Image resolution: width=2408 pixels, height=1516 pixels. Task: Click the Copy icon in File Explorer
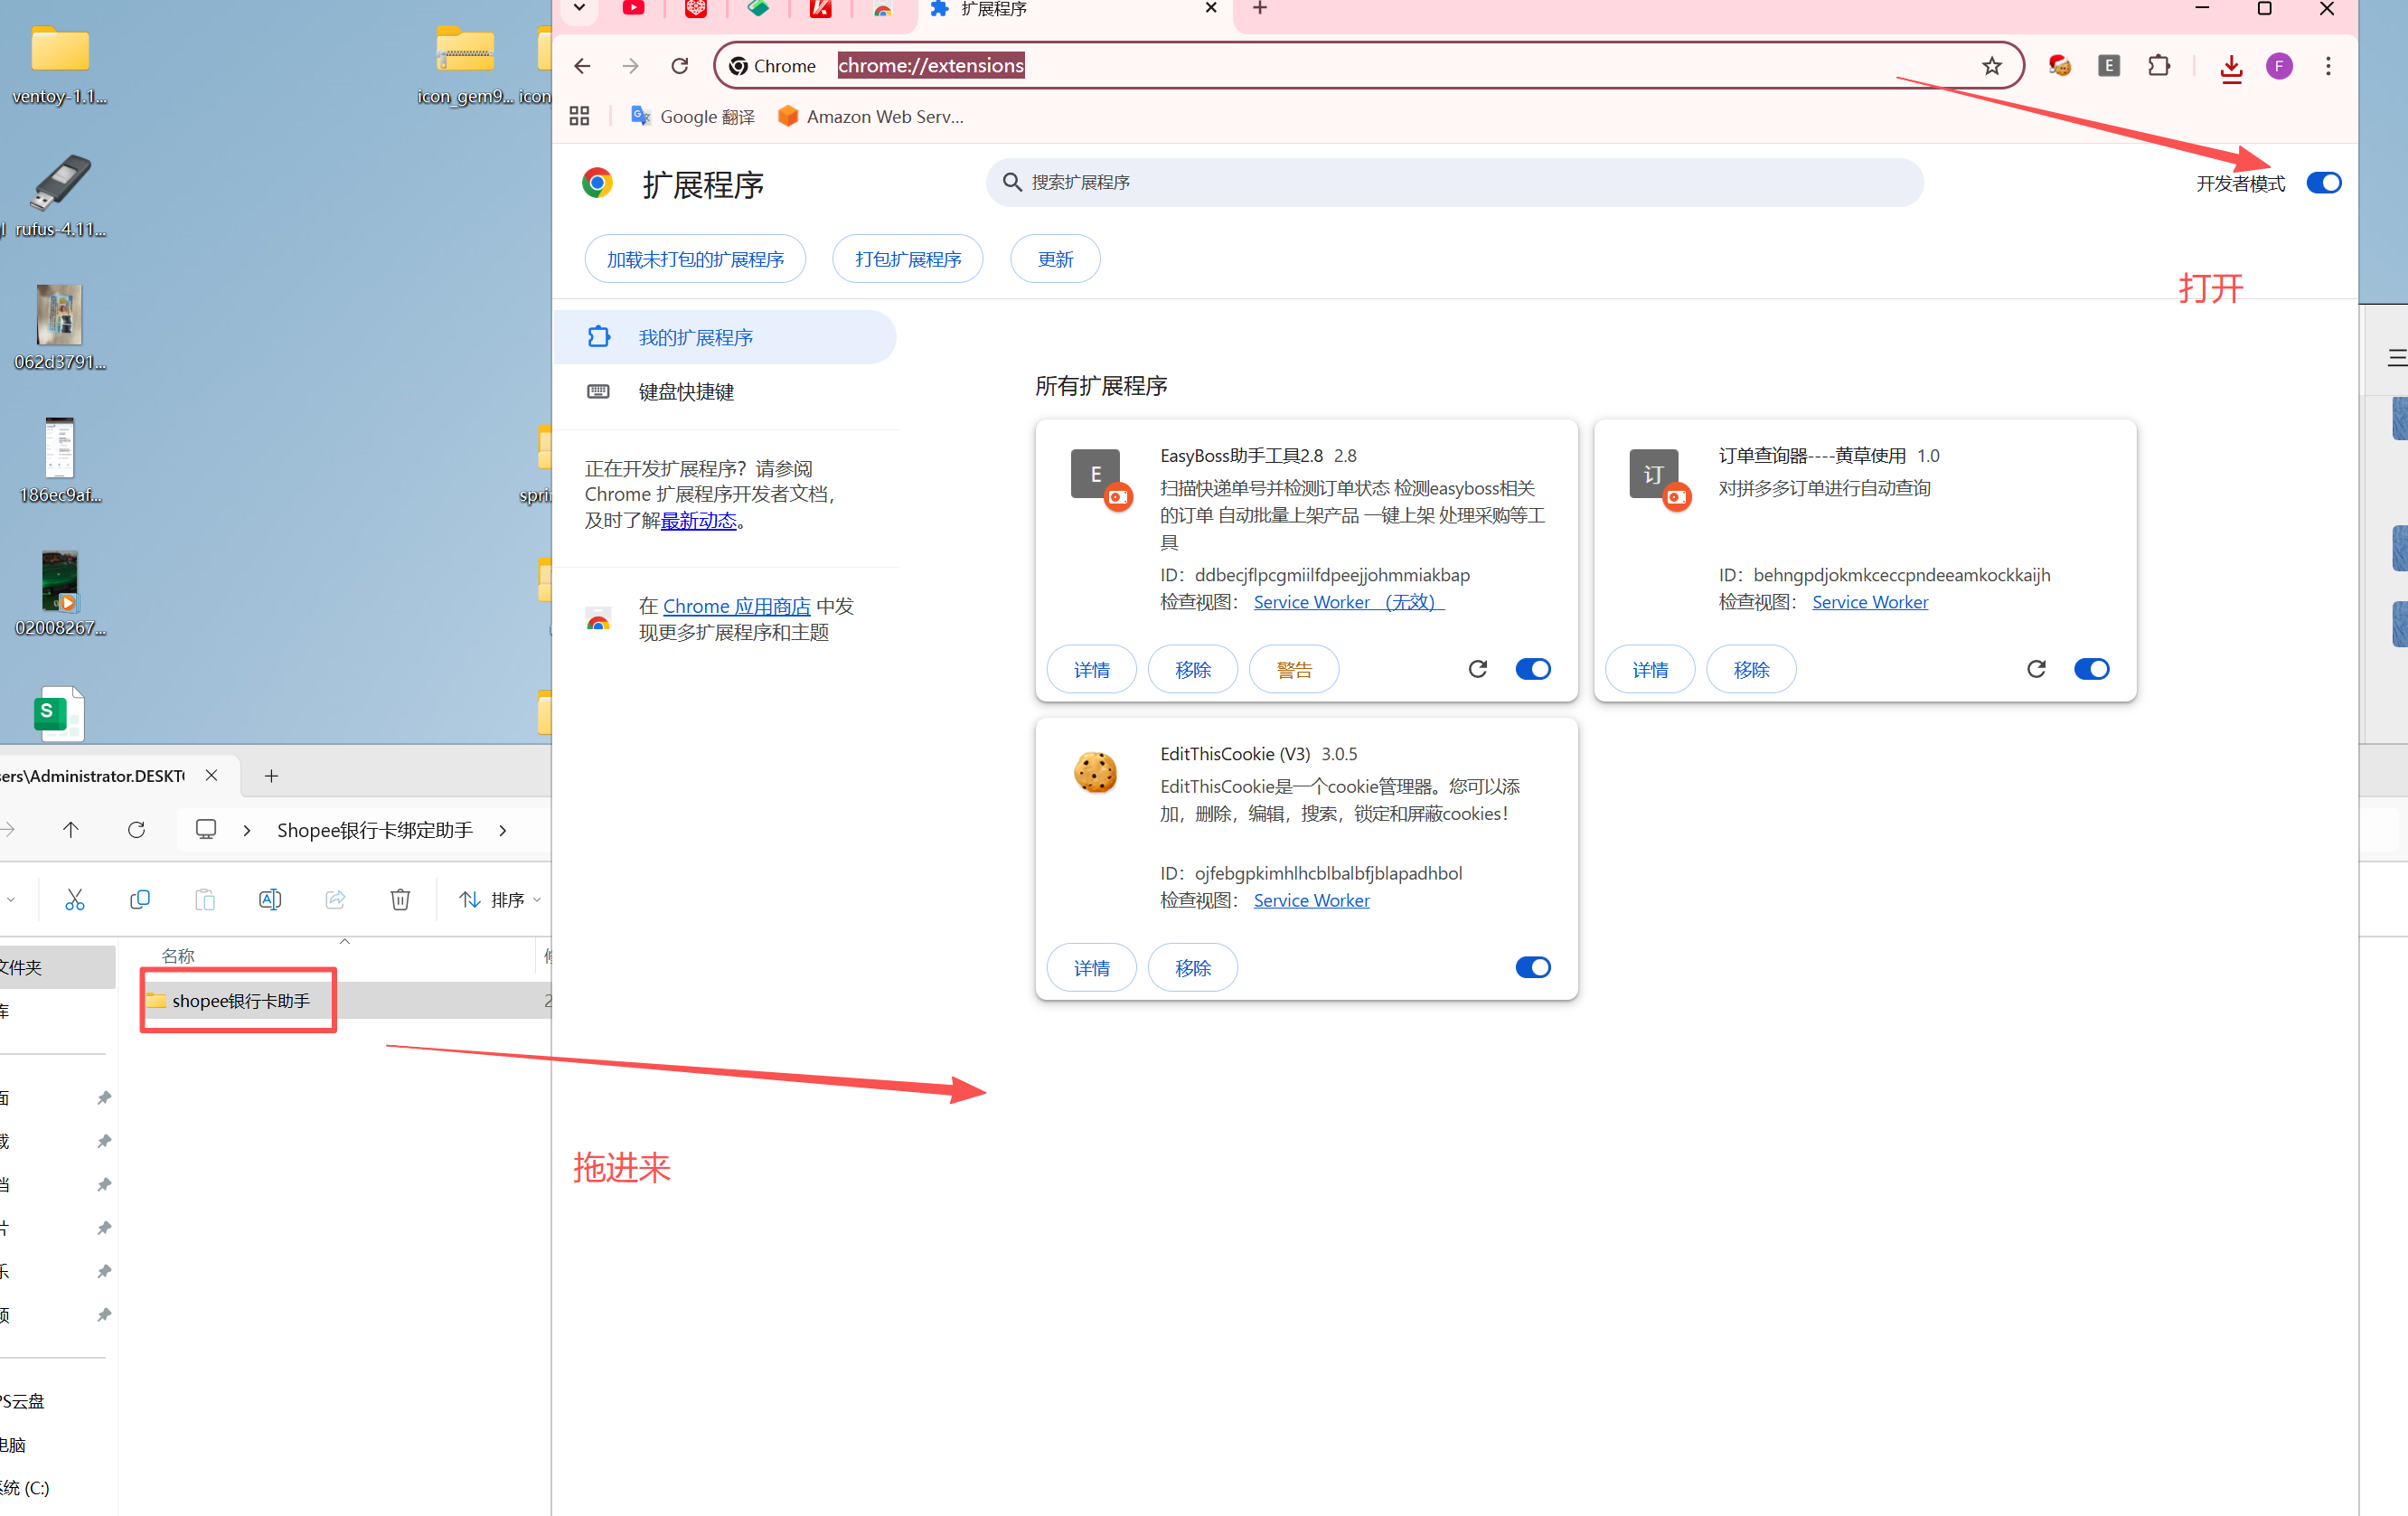[140, 899]
